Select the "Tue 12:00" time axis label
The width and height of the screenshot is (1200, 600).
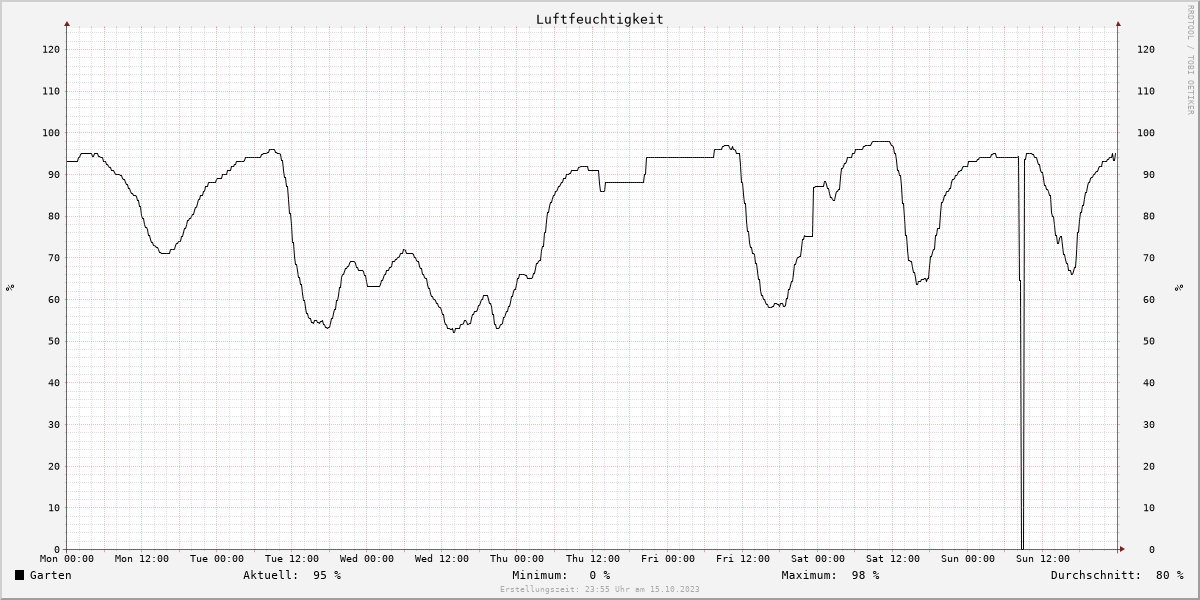pyautogui.click(x=292, y=559)
